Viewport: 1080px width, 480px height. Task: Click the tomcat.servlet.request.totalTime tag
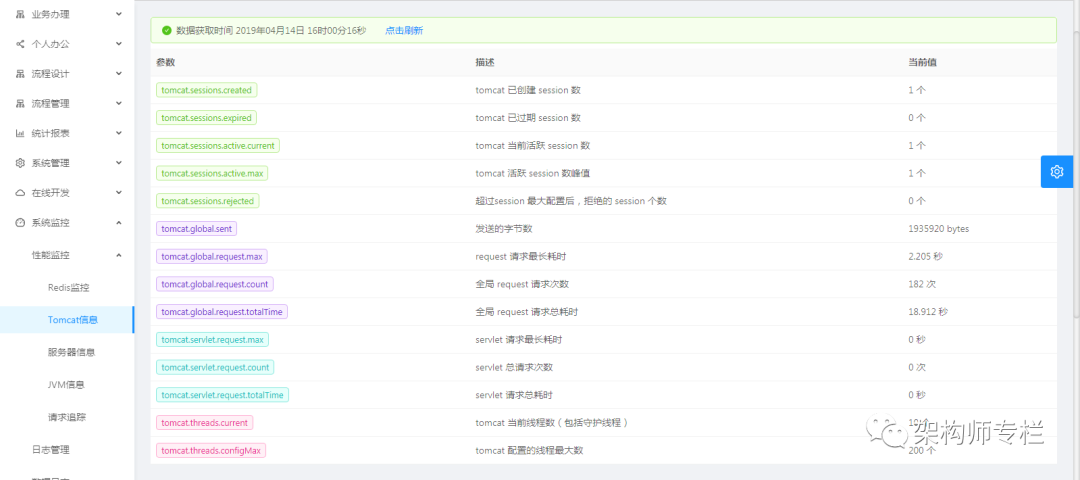[x=222, y=395]
